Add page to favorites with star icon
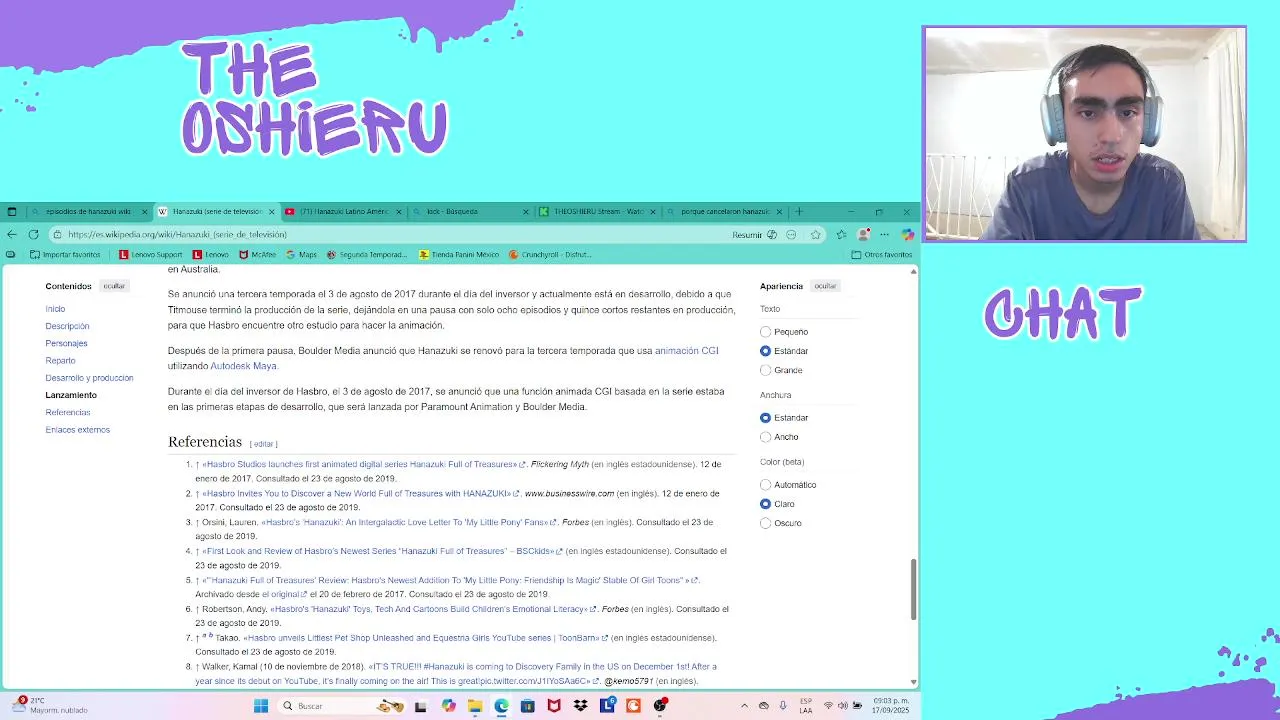 tap(816, 235)
